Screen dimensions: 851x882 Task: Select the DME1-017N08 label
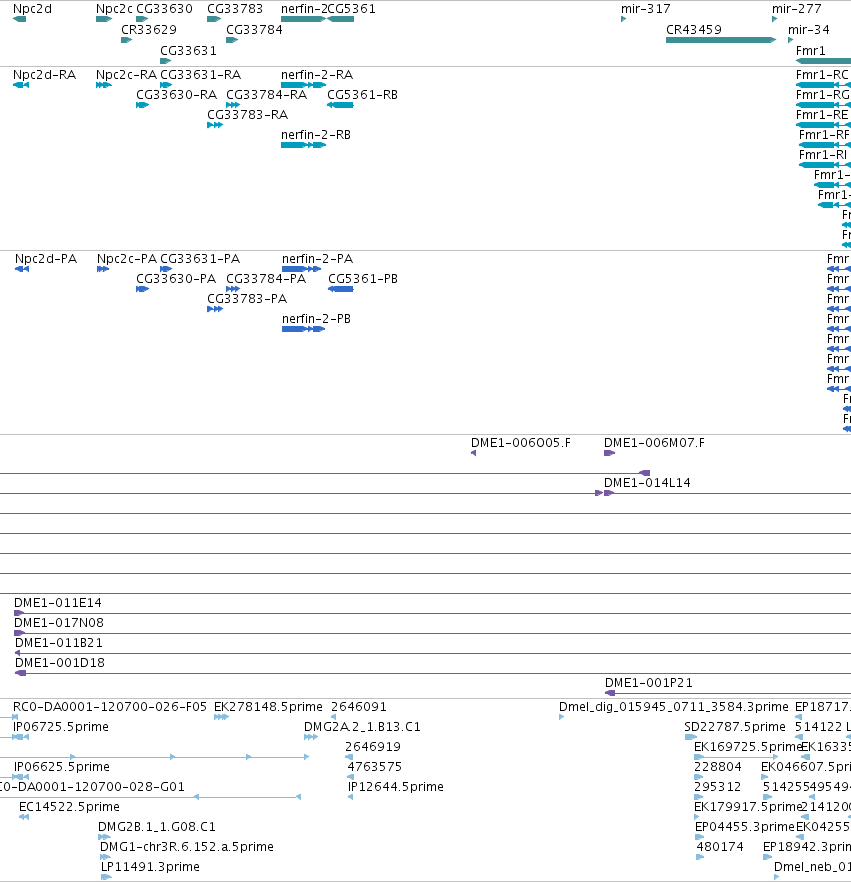tap(59, 623)
